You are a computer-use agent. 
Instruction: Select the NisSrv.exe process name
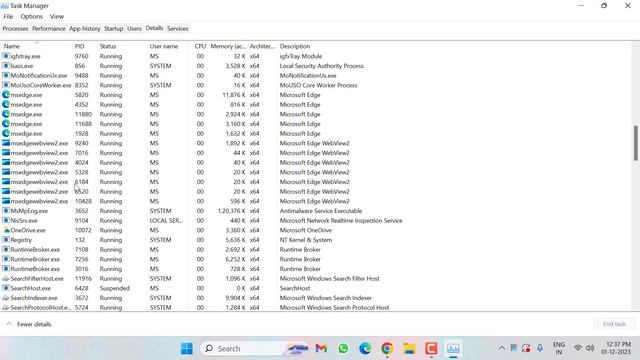coord(24,220)
